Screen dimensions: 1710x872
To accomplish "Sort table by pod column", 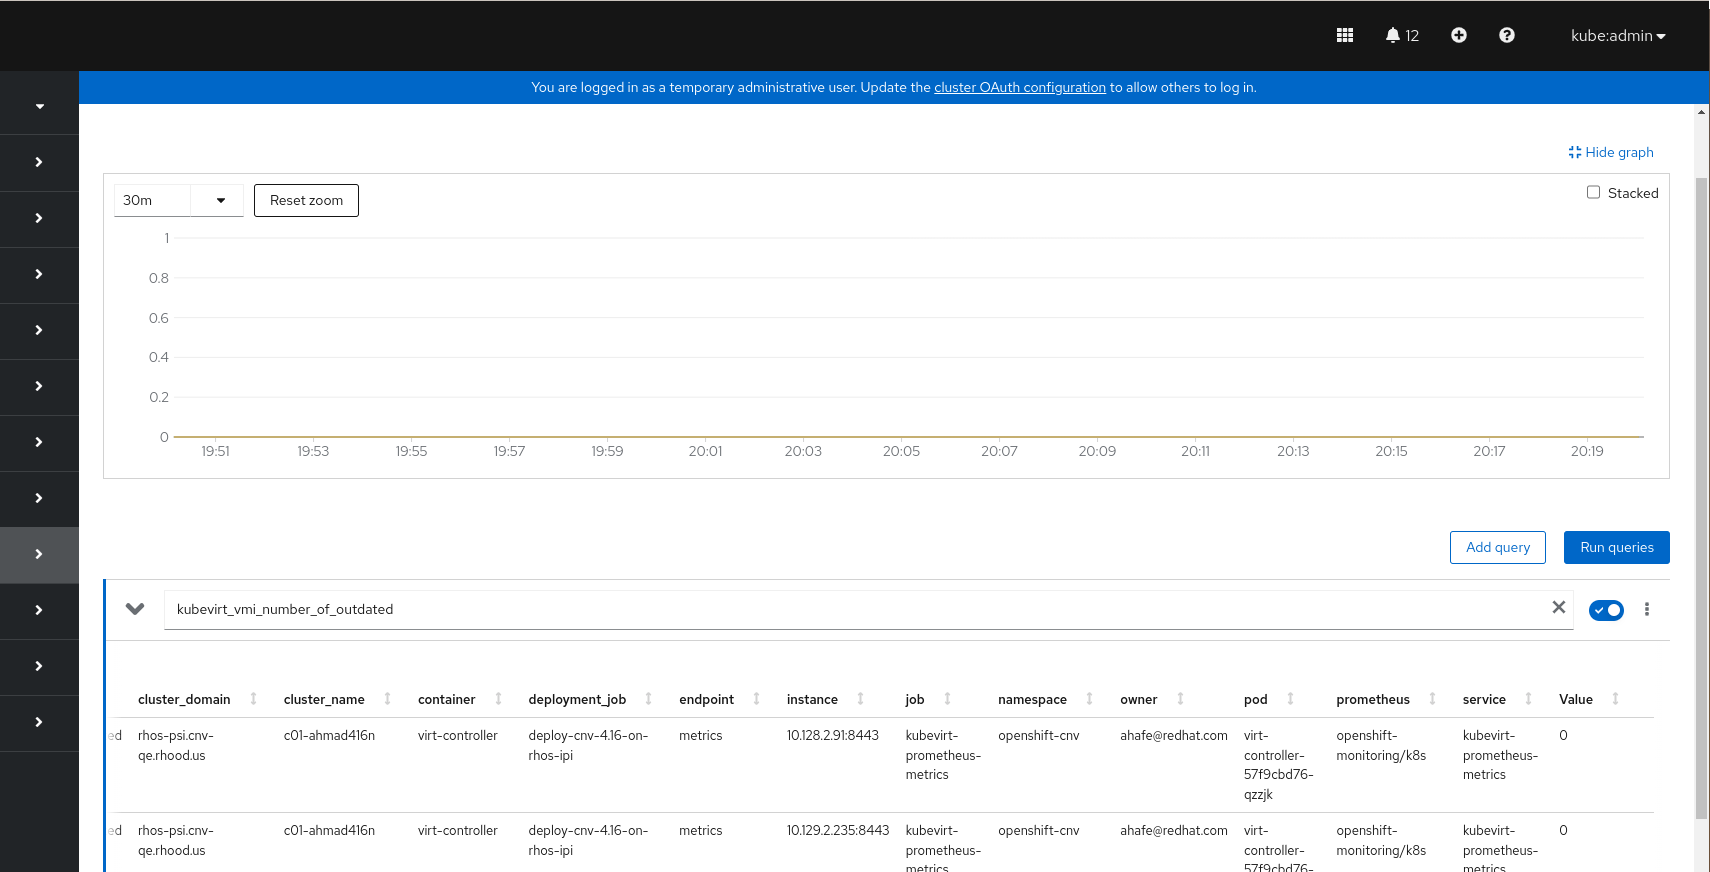I will click(x=1269, y=699).
